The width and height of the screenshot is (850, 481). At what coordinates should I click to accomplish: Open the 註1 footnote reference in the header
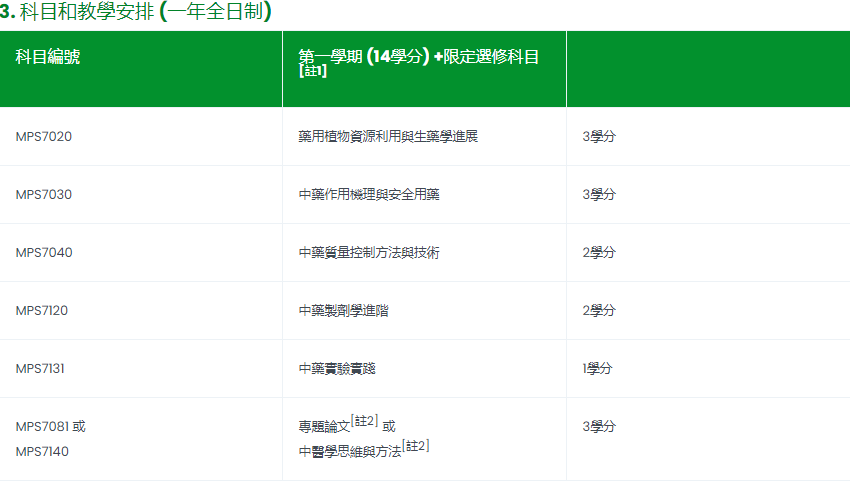point(313,72)
